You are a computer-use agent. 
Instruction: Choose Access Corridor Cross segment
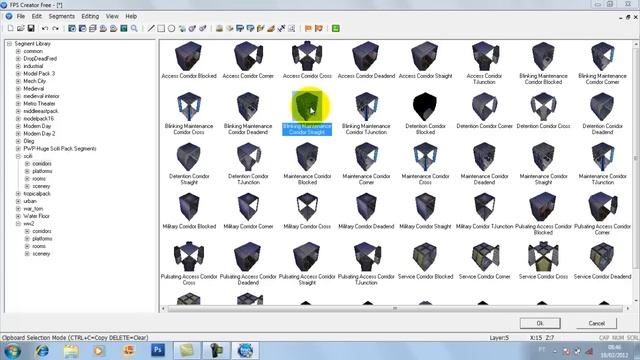tap(307, 60)
